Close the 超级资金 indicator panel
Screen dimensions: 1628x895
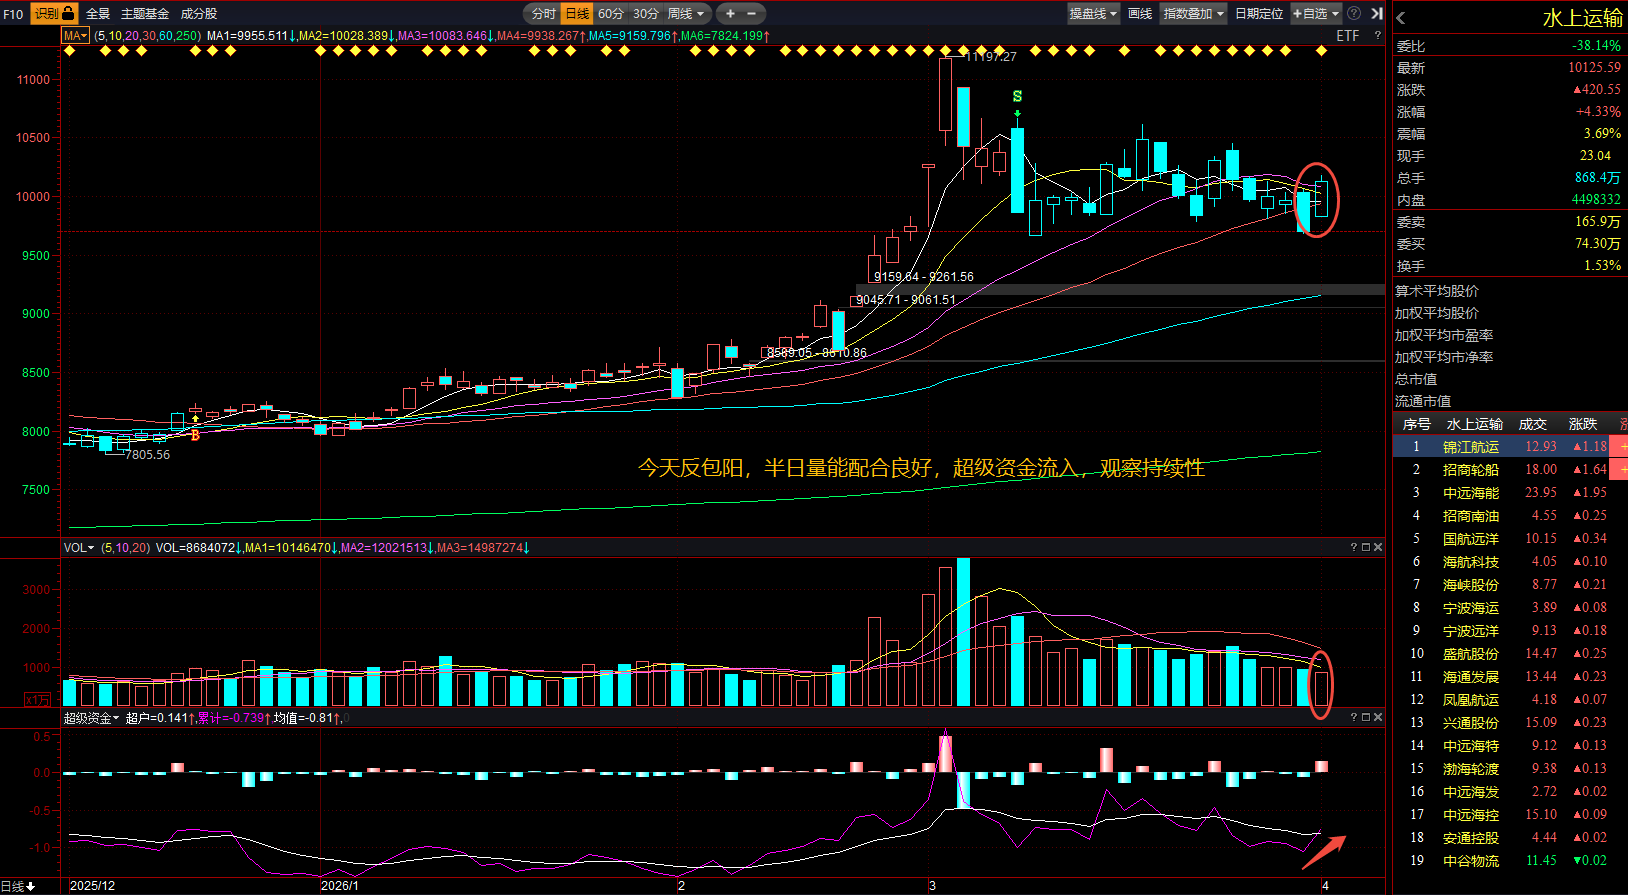click(x=1378, y=717)
